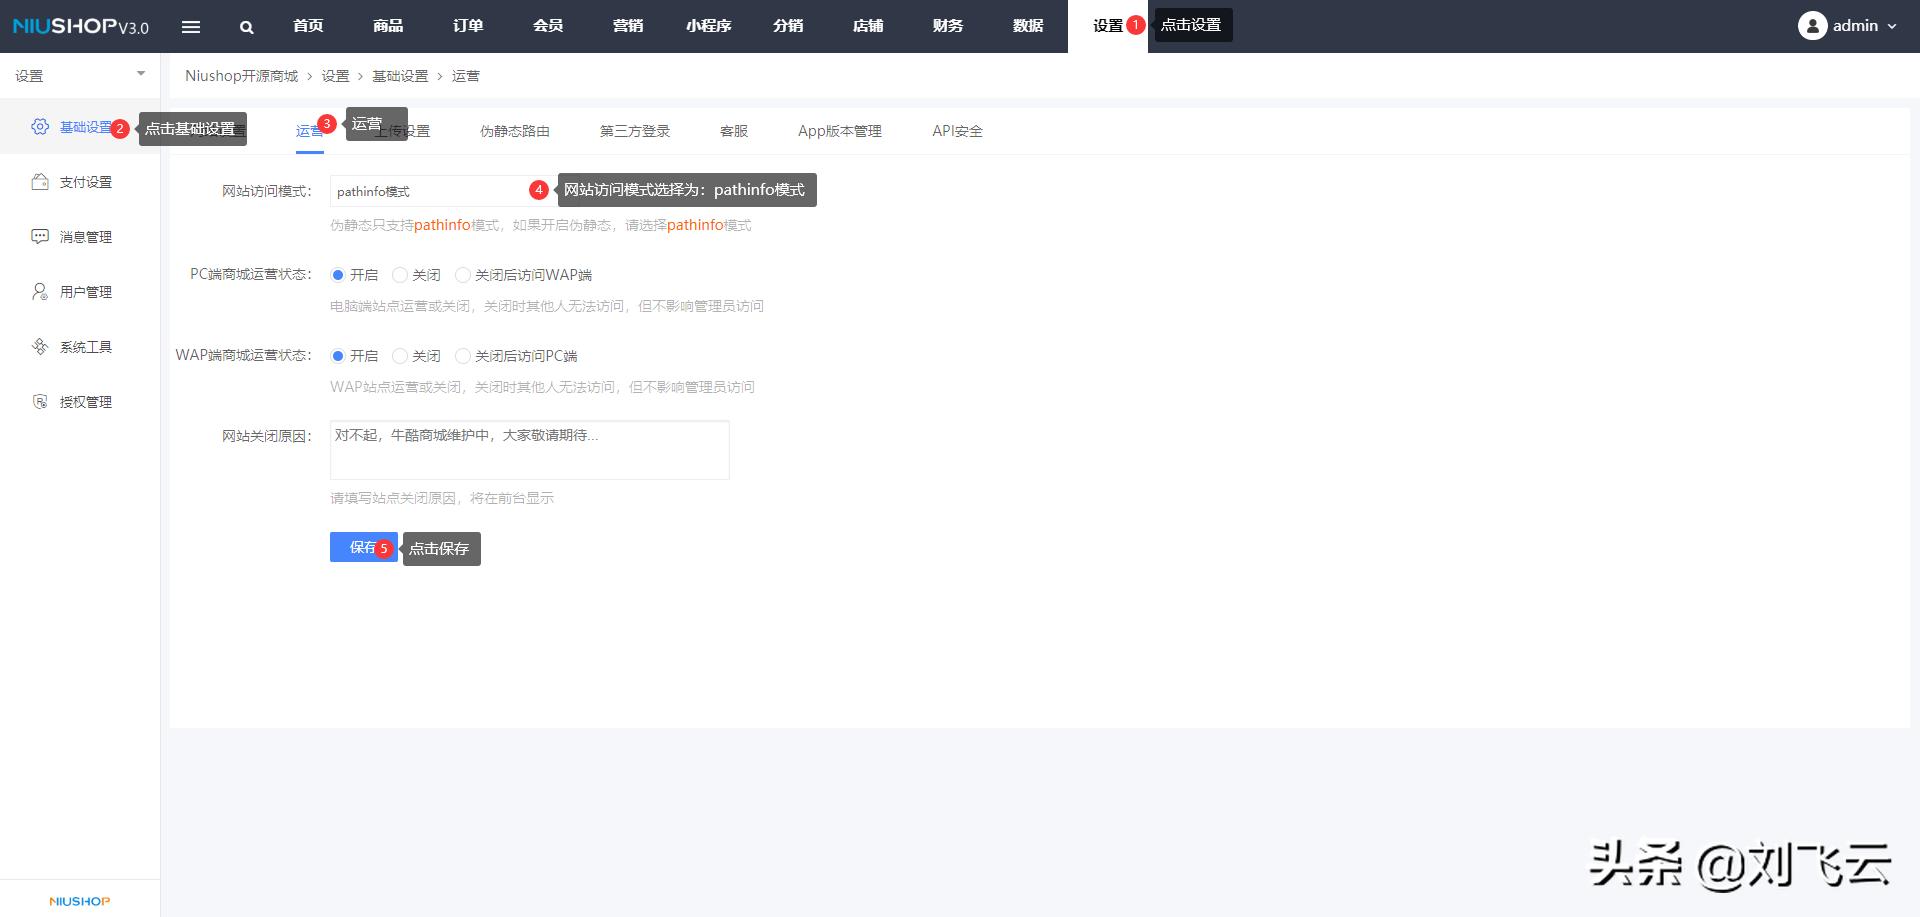This screenshot has height=917, width=1920.
Task: Open the 营销 menu in top bar
Action: click(628, 26)
